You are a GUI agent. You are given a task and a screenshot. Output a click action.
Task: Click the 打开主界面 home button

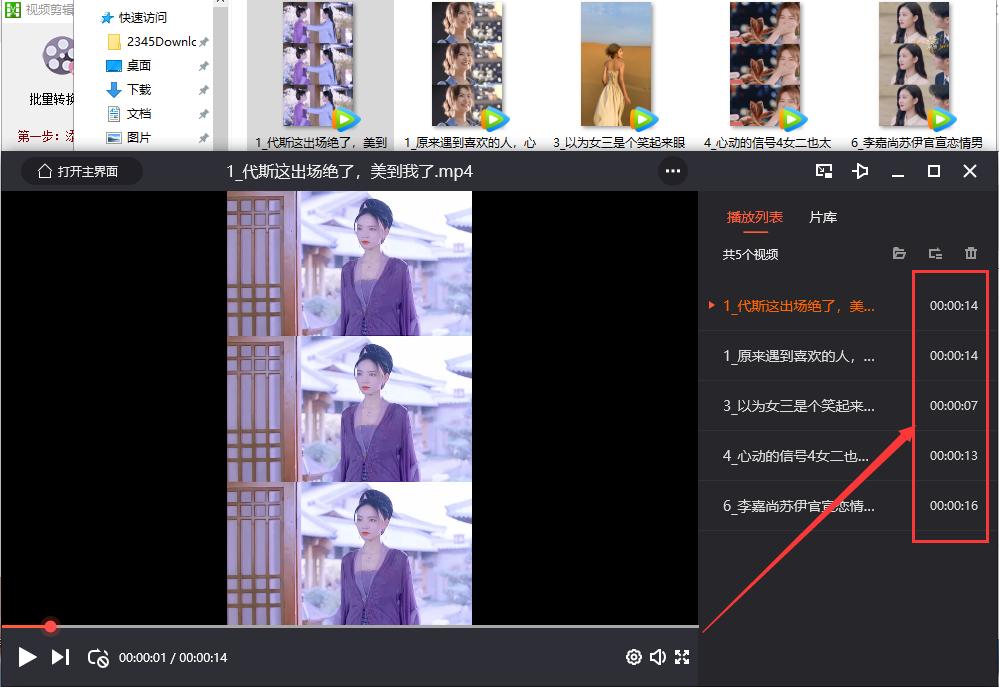click(82, 171)
